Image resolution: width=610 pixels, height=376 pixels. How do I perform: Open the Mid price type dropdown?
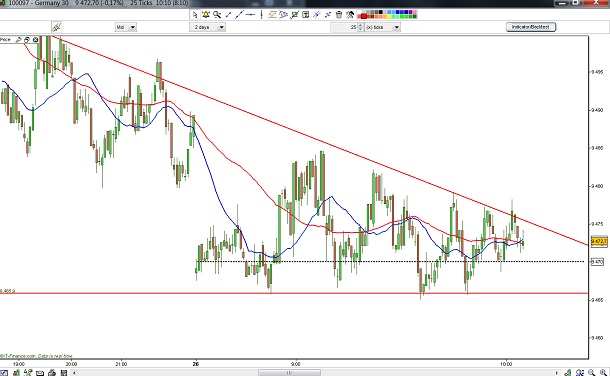coord(126,27)
